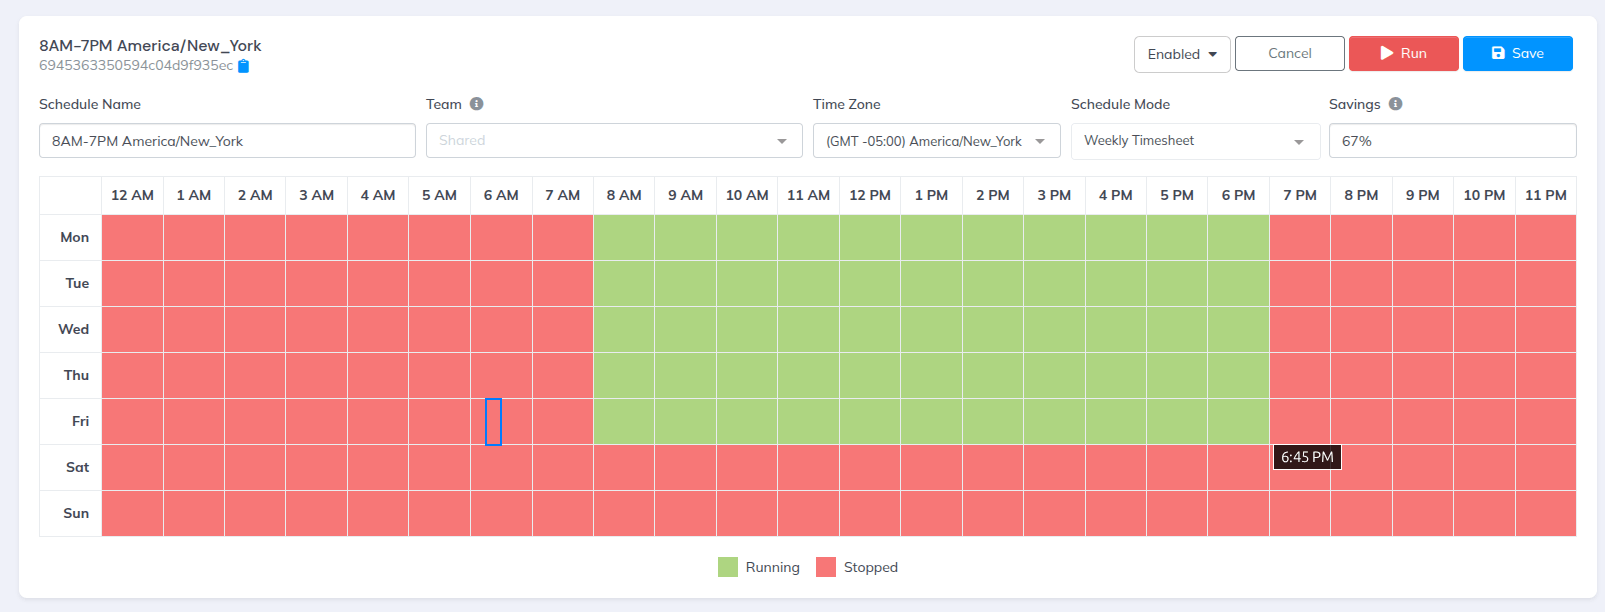Toggle Monday 8 AM running cell
The image size is (1605, 612).
tap(624, 238)
